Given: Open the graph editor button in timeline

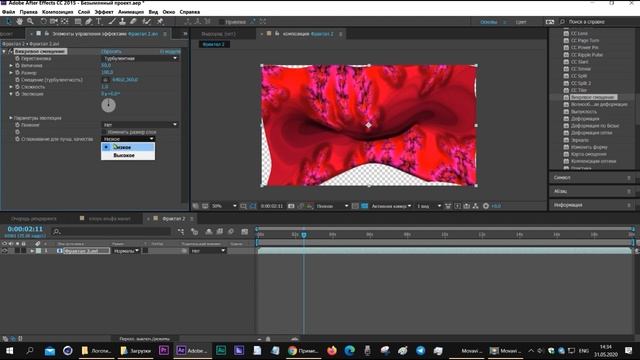Looking at the screenshot, I should pyautogui.click(x=244, y=231).
